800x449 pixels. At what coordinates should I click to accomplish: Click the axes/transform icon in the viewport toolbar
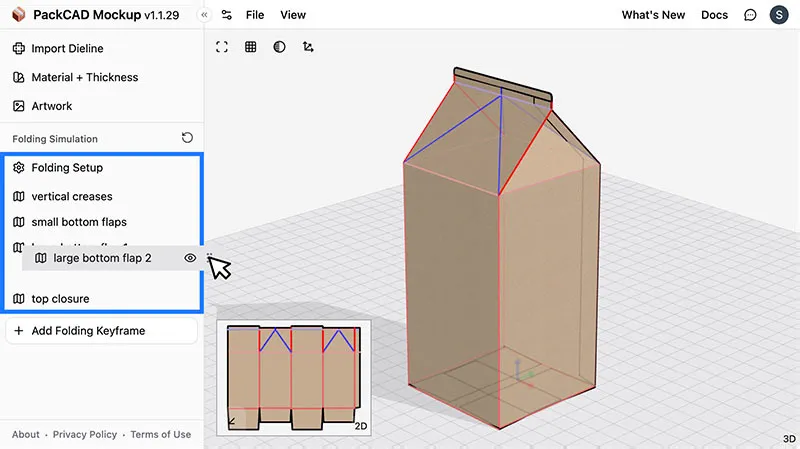308,47
